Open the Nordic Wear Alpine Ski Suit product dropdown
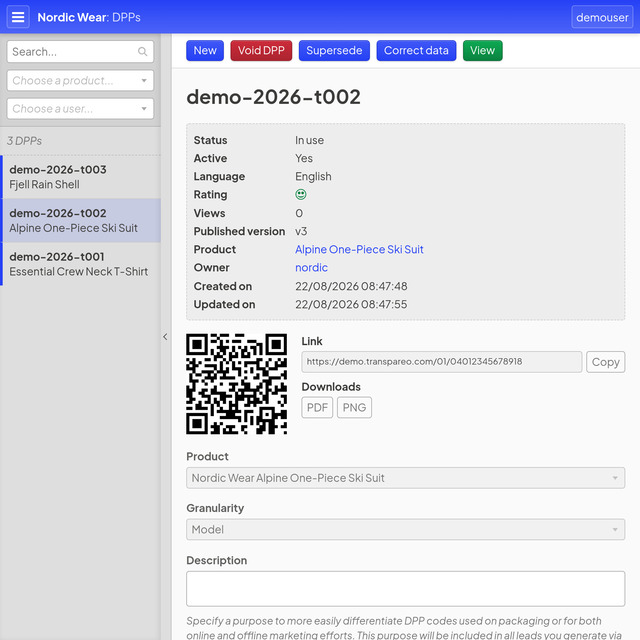Image resolution: width=640 pixels, height=640 pixels. (x=405, y=478)
